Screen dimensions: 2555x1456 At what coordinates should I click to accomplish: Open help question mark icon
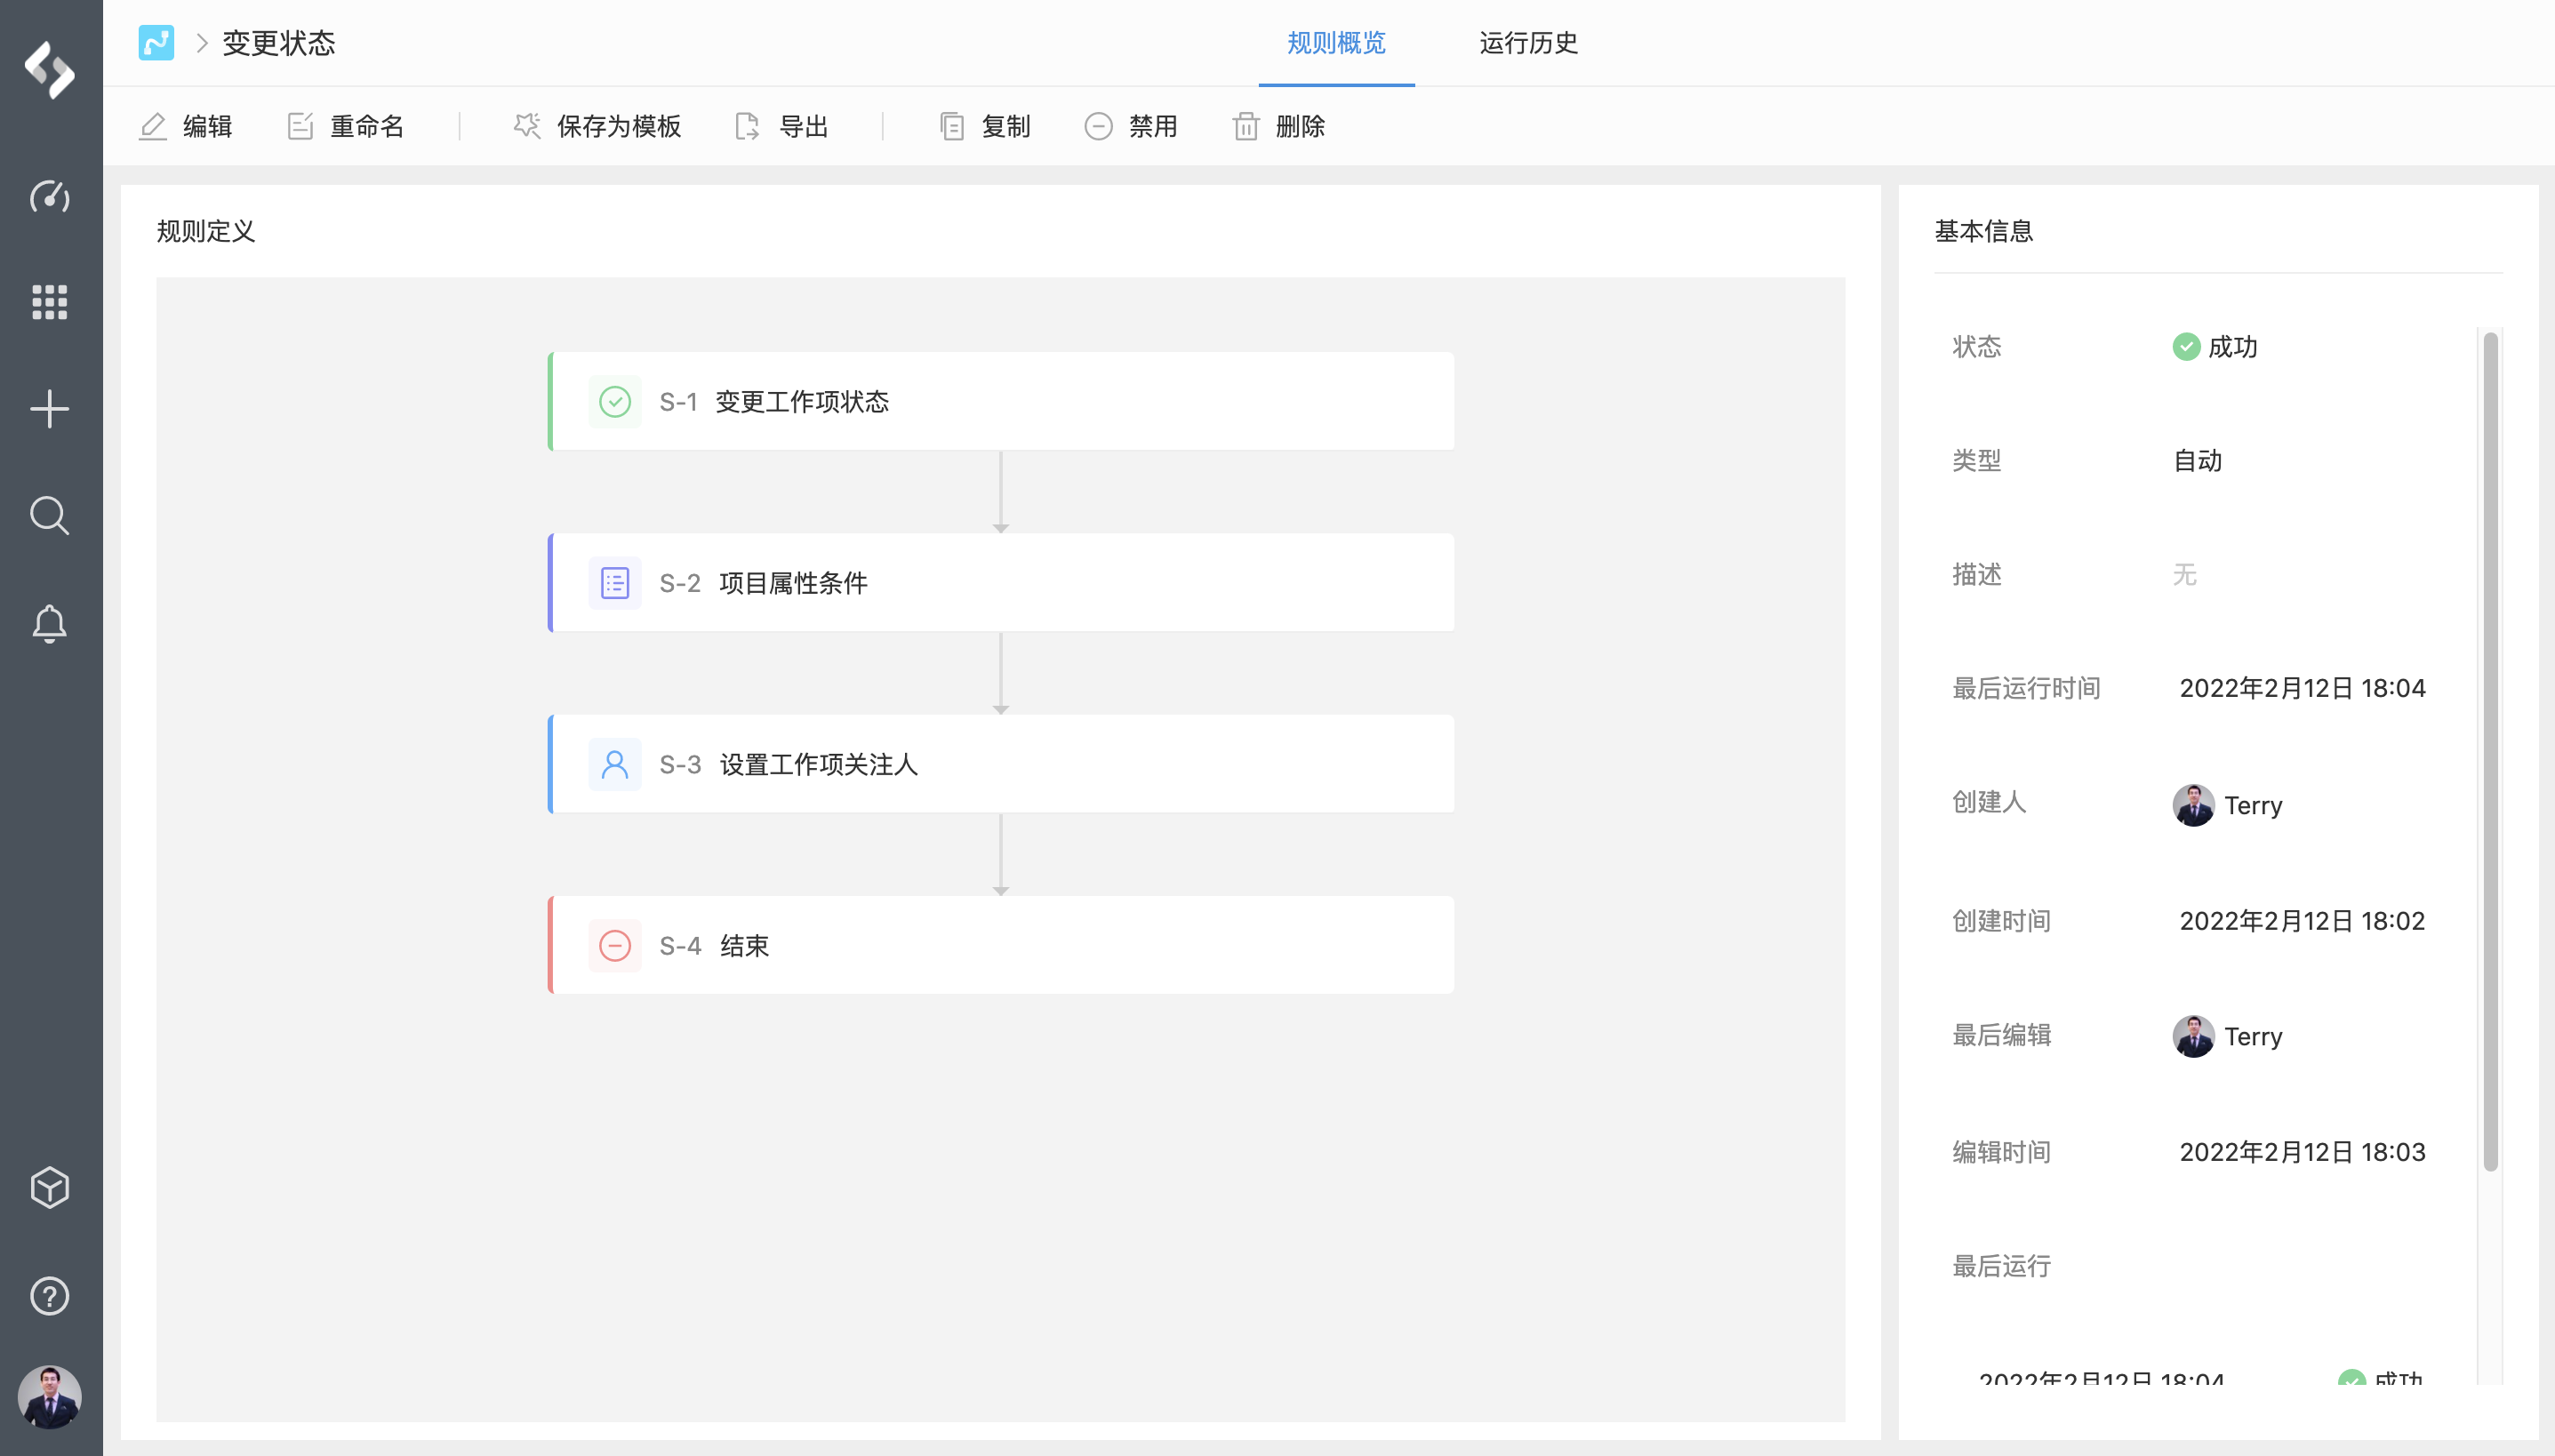pos(49,1295)
